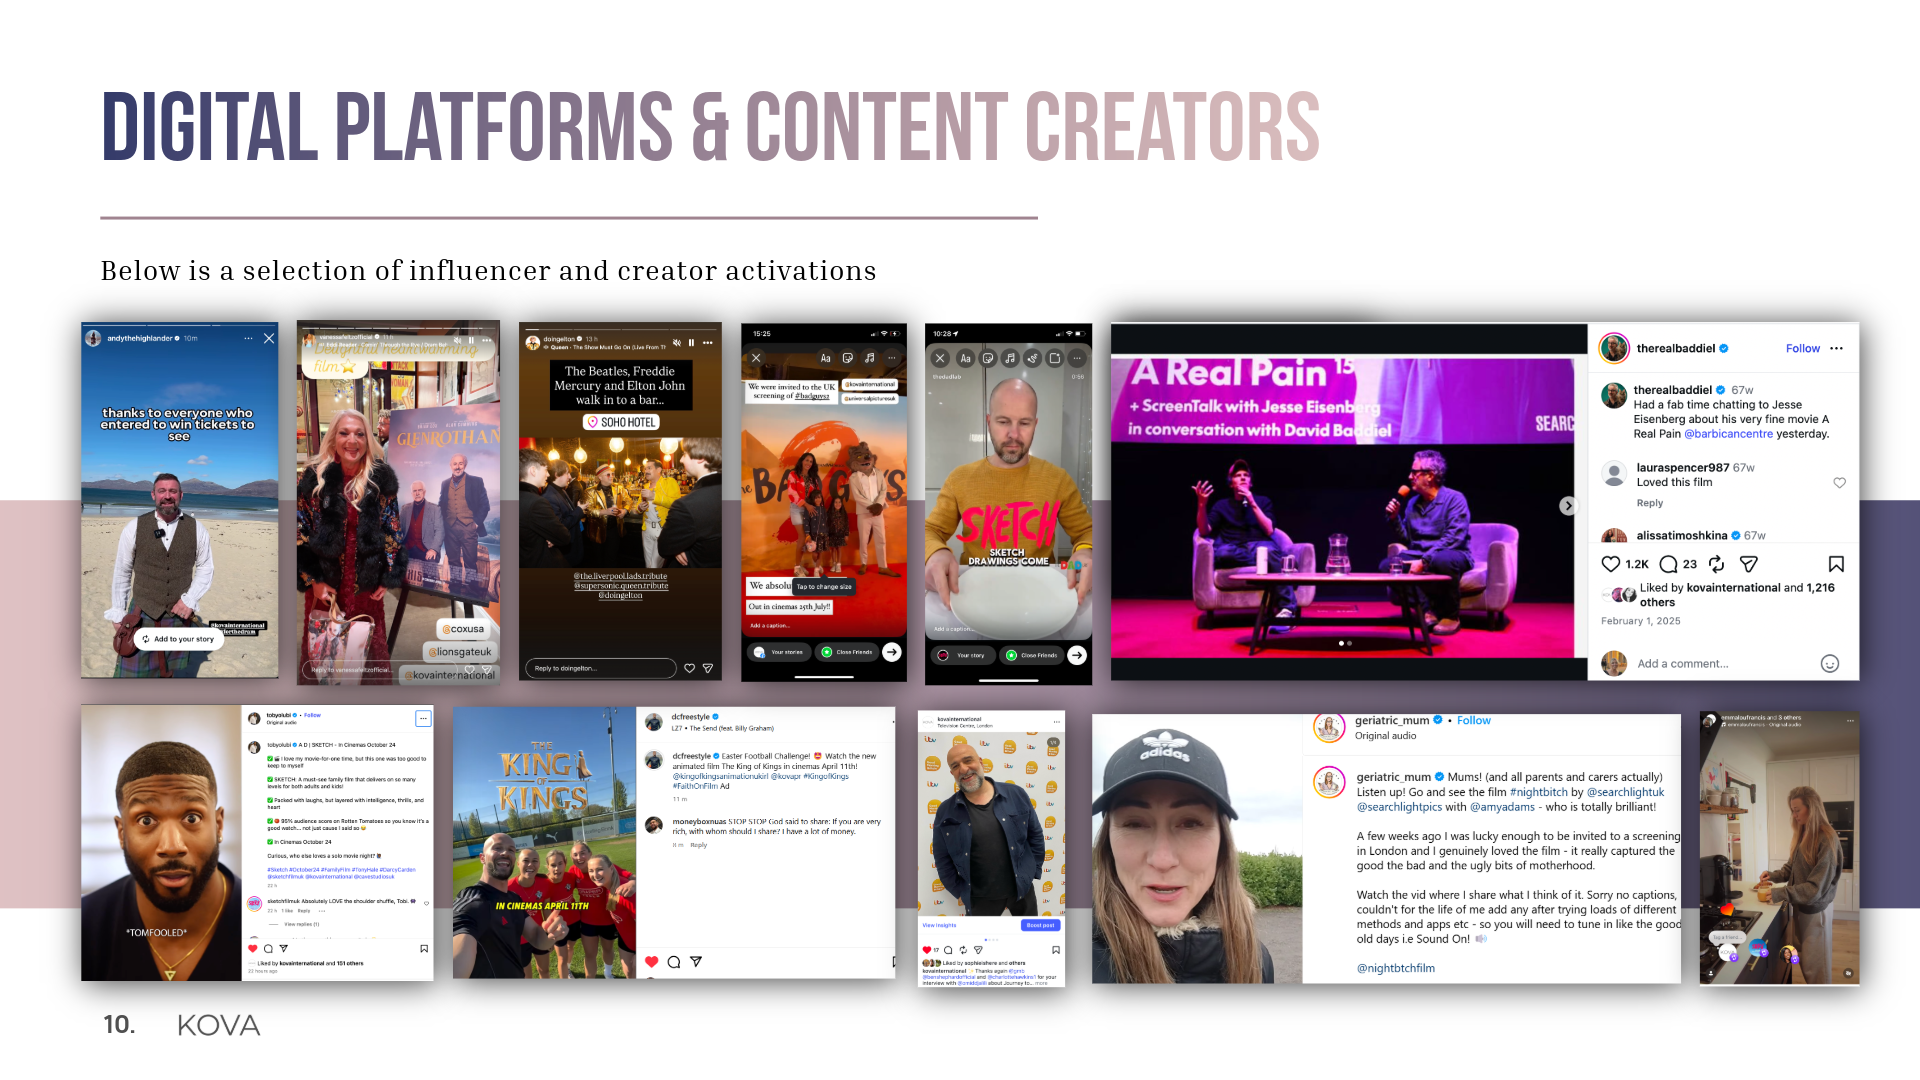Select the Aa text tool in Sketch story
The height and width of the screenshot is (1080, 1920).
(x=965, y=358)
